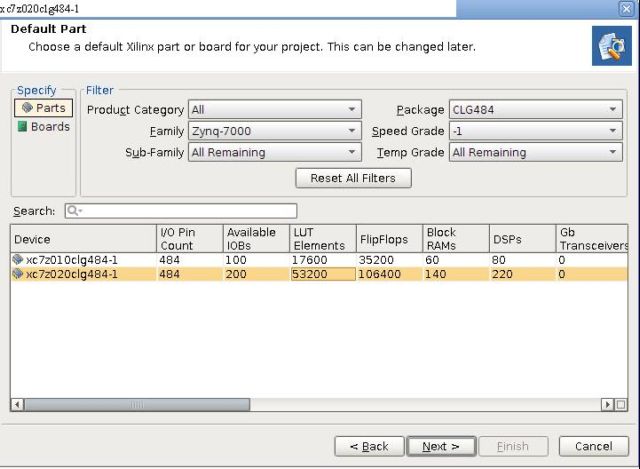
Task: Sort by Gb Transceivers column header
Action: click(x=592, y=239)
